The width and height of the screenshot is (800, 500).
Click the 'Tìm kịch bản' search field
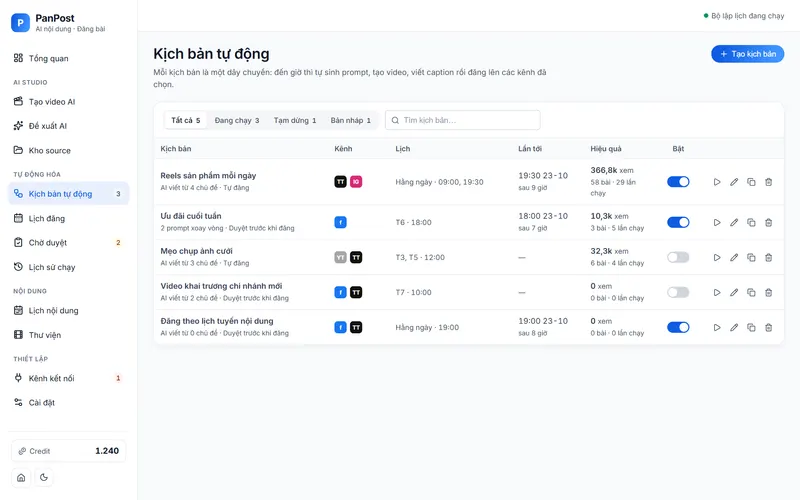coord(463,120)
